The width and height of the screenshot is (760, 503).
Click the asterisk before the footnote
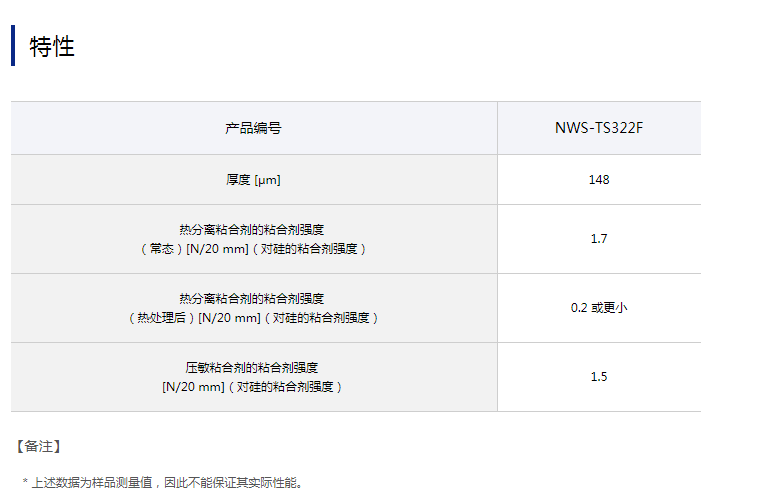point(25,483)
